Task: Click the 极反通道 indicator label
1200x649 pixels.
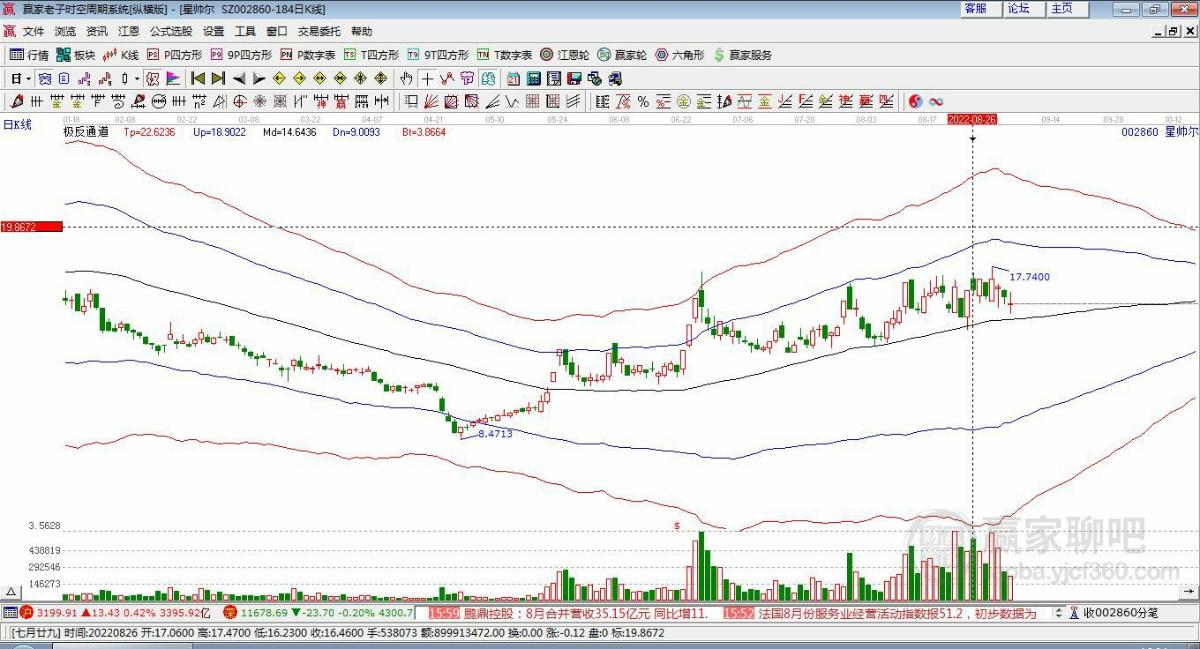Action: 84,131
